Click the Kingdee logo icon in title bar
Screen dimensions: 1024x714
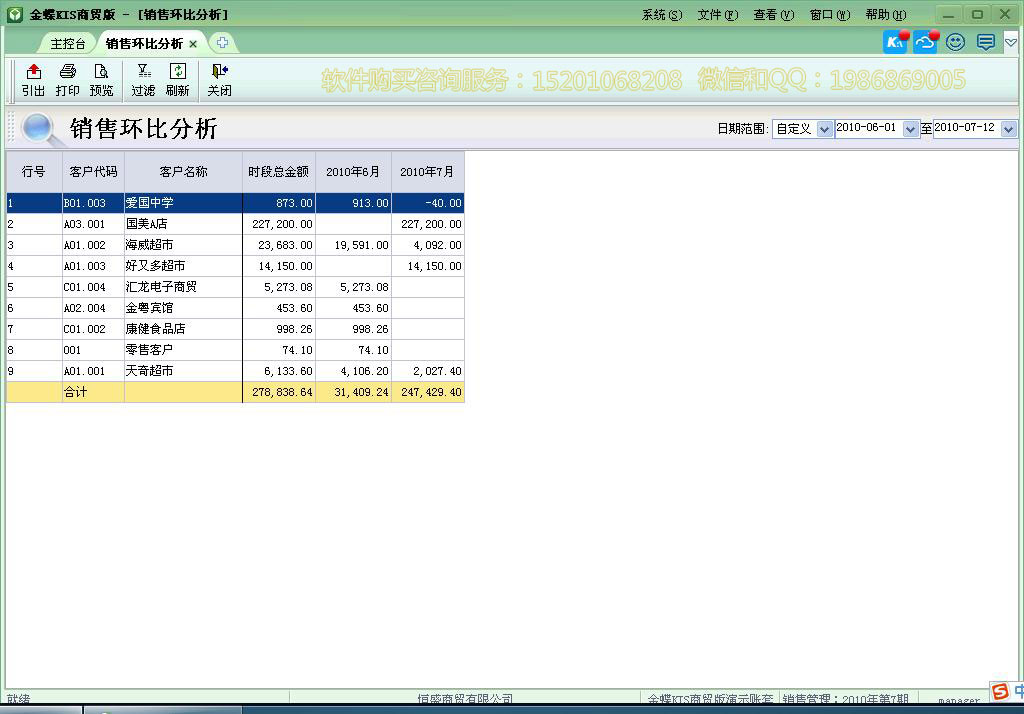tap(13, 13)
